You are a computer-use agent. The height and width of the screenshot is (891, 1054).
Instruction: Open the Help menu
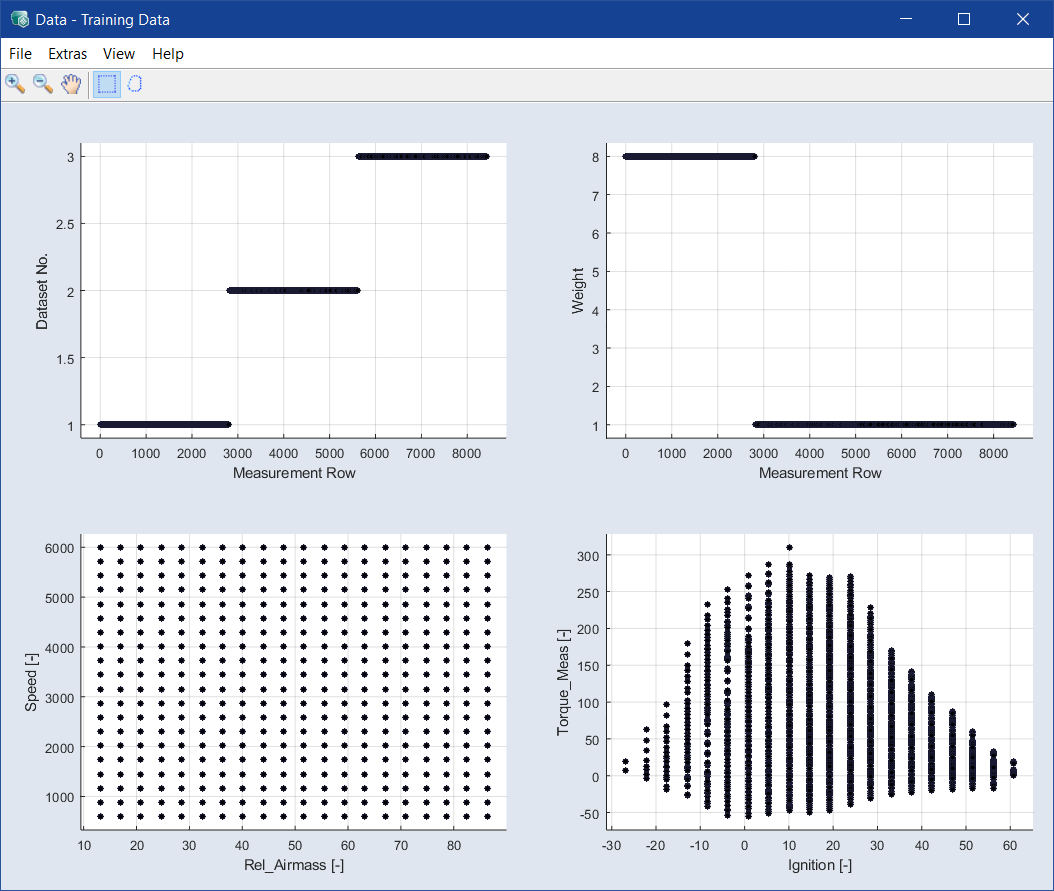click(168, 54)
